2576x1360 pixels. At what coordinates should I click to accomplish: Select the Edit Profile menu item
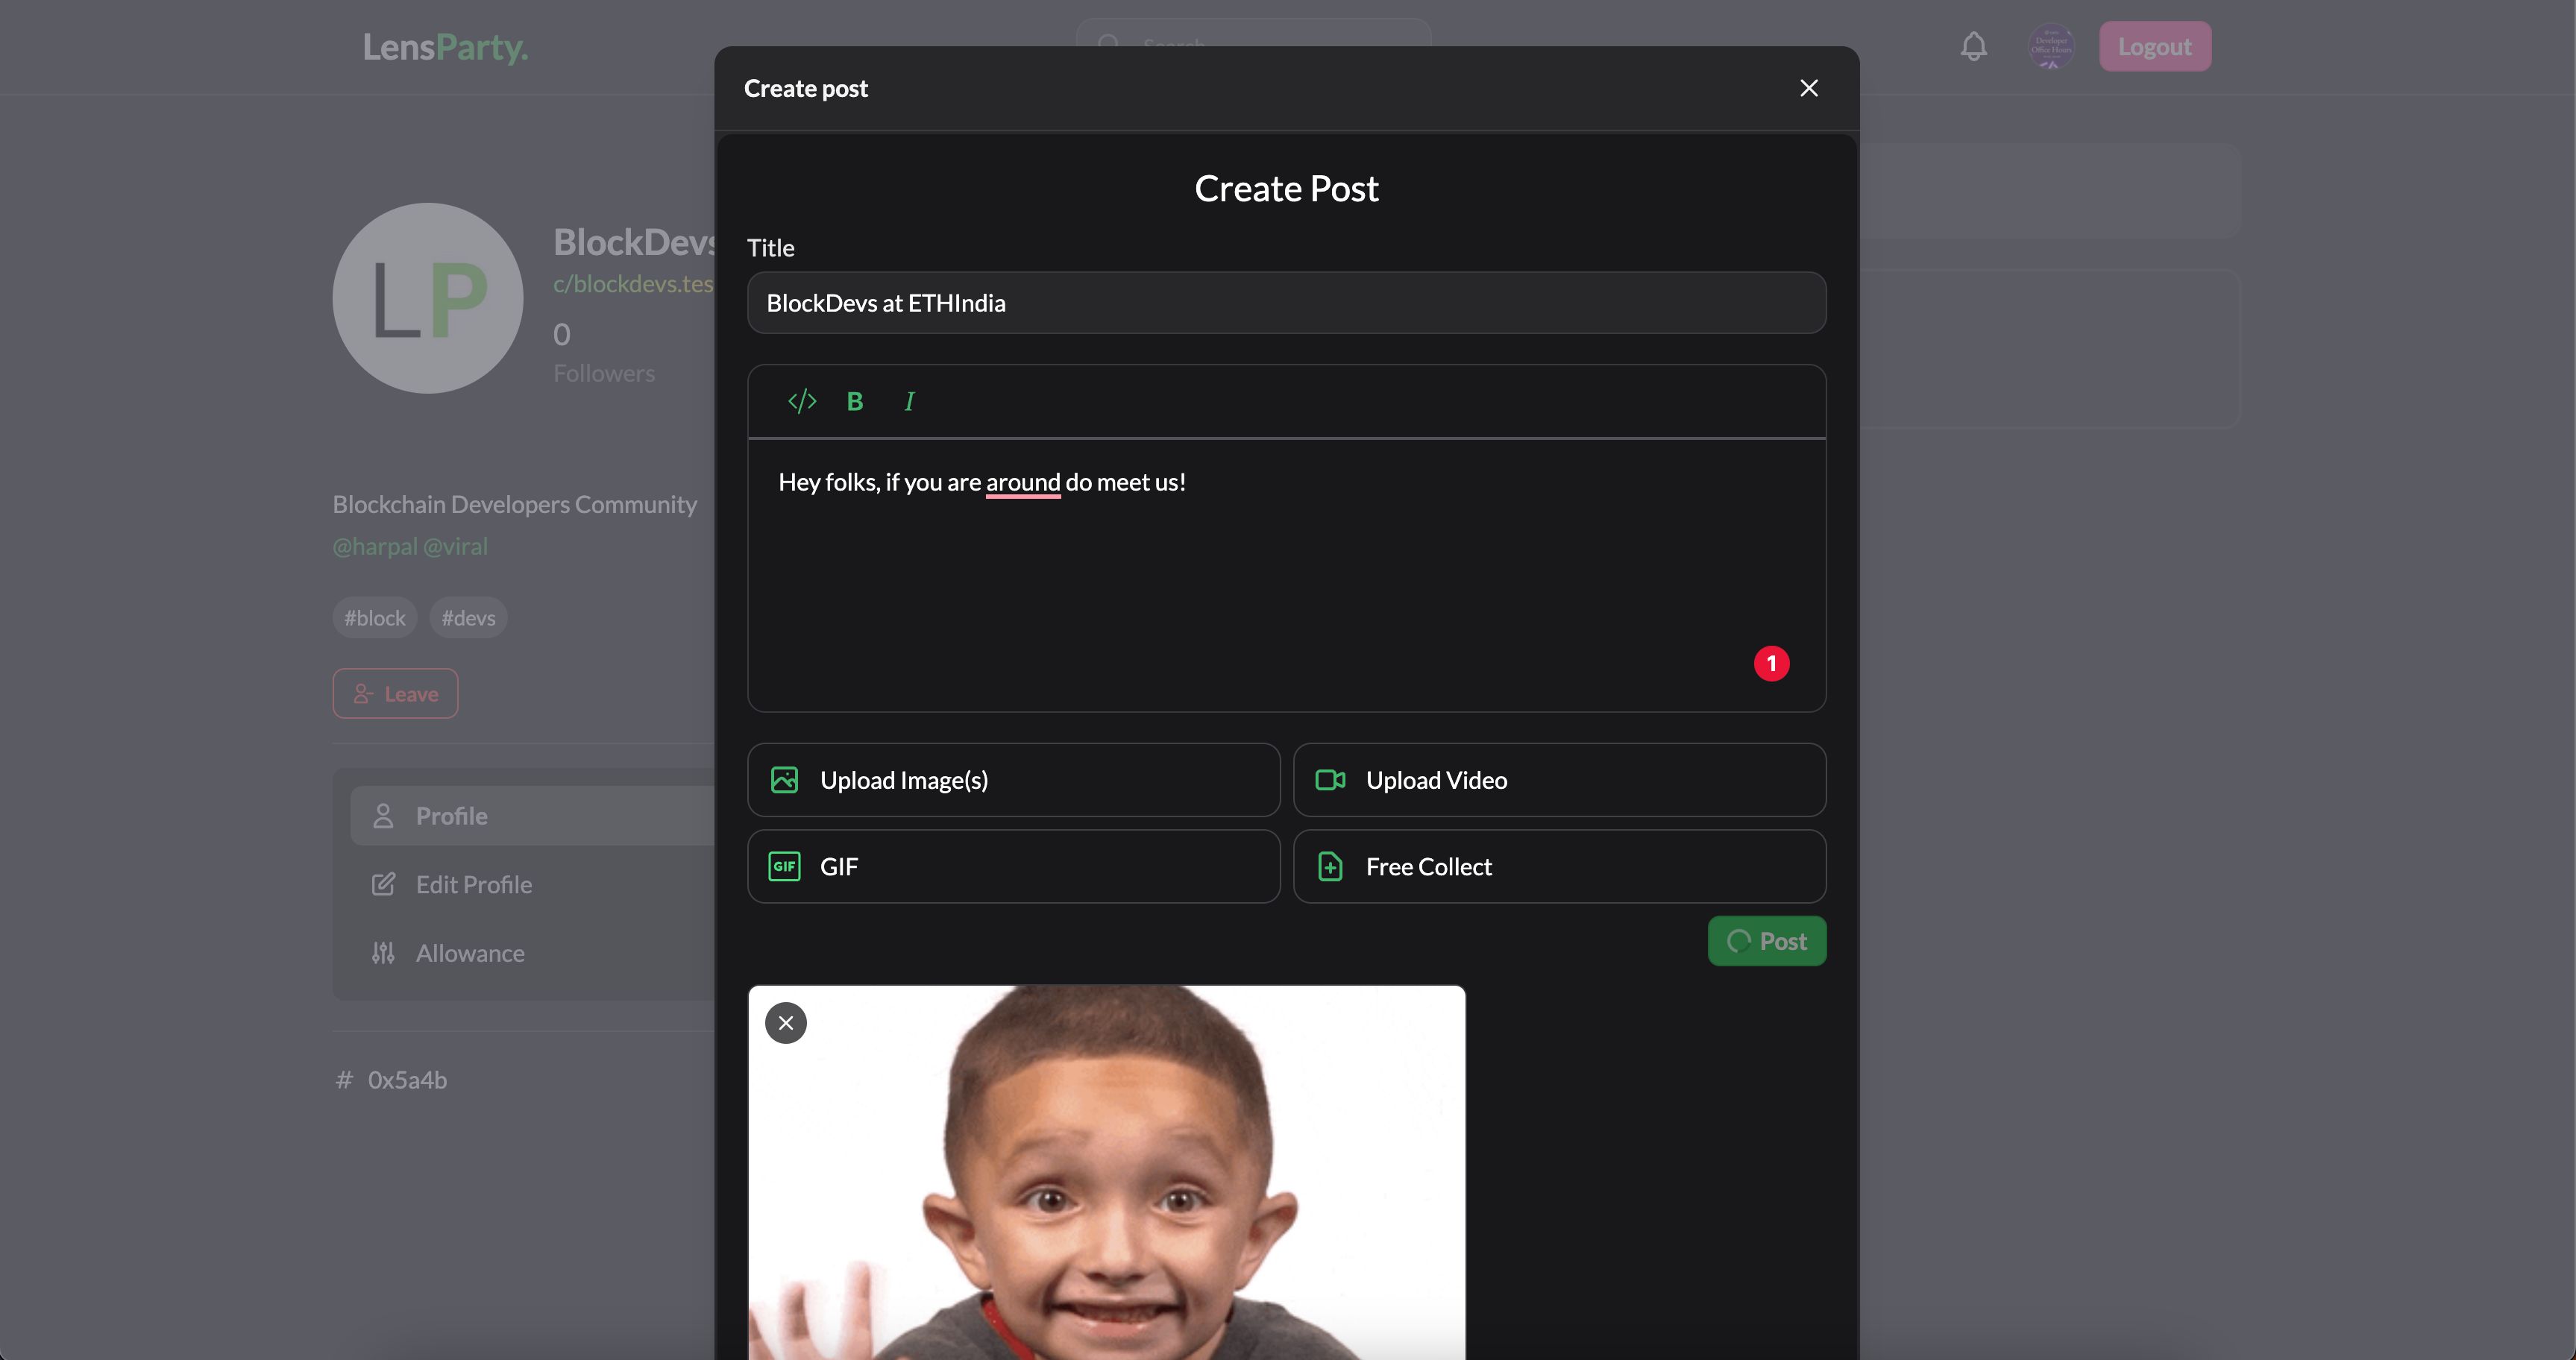click(x=474, y=884)
